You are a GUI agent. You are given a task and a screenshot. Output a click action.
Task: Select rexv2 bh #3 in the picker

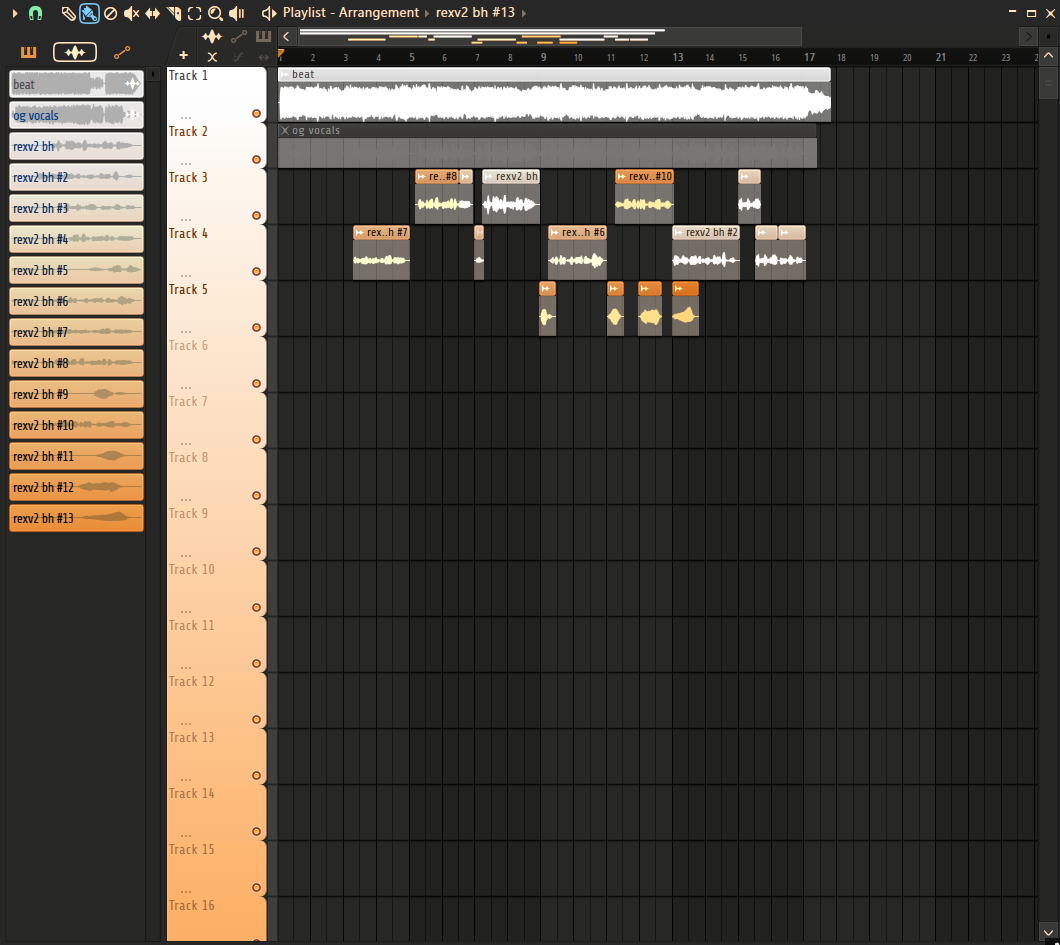76,208
